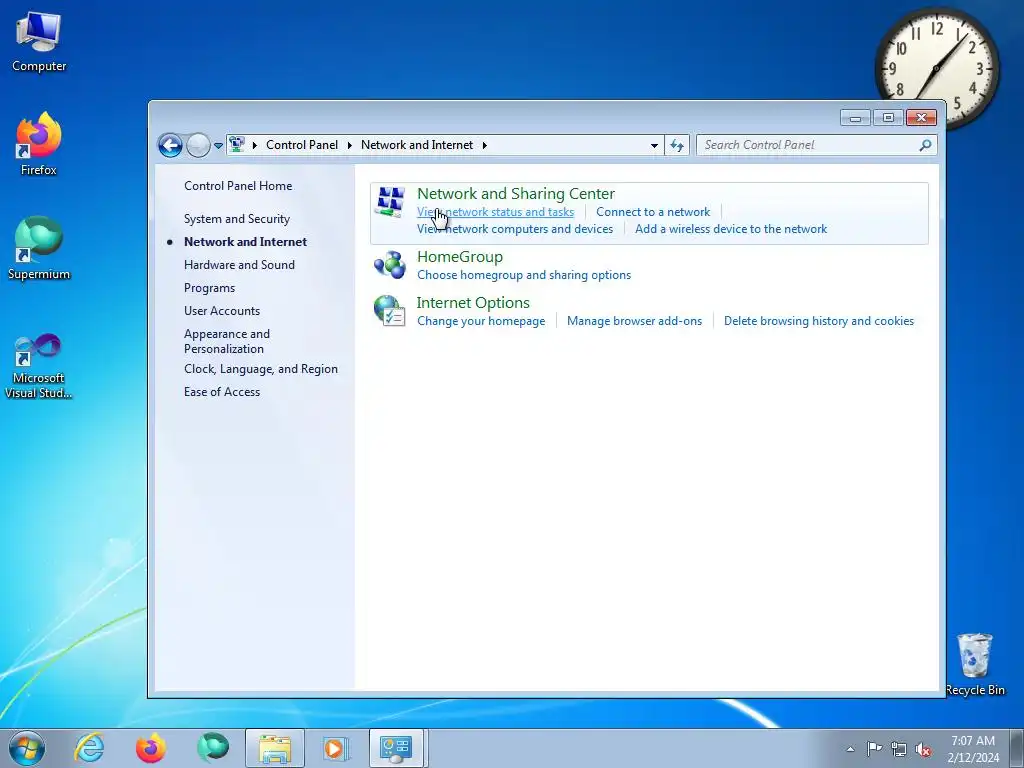The image size is (1024, 768).
Task: Minimize the Control Panel window
Action: click(855, 118)
